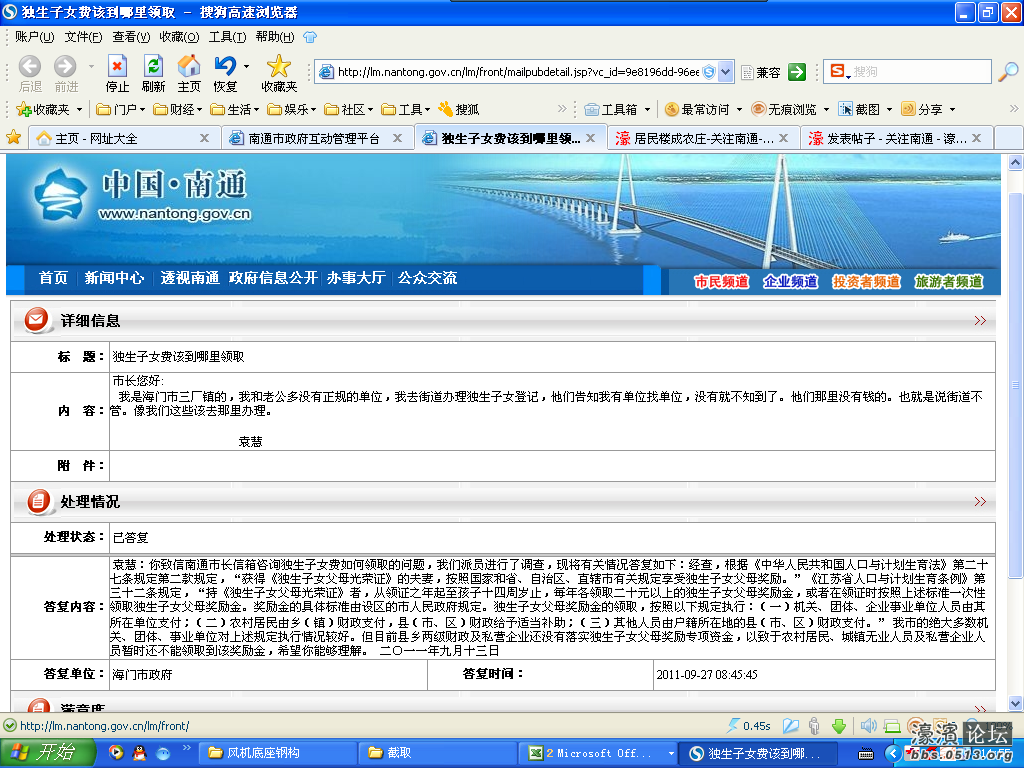Click the page vertical scrollbar down arrow
This screenshot has width=1024, height=768.
pos(1016,703)
